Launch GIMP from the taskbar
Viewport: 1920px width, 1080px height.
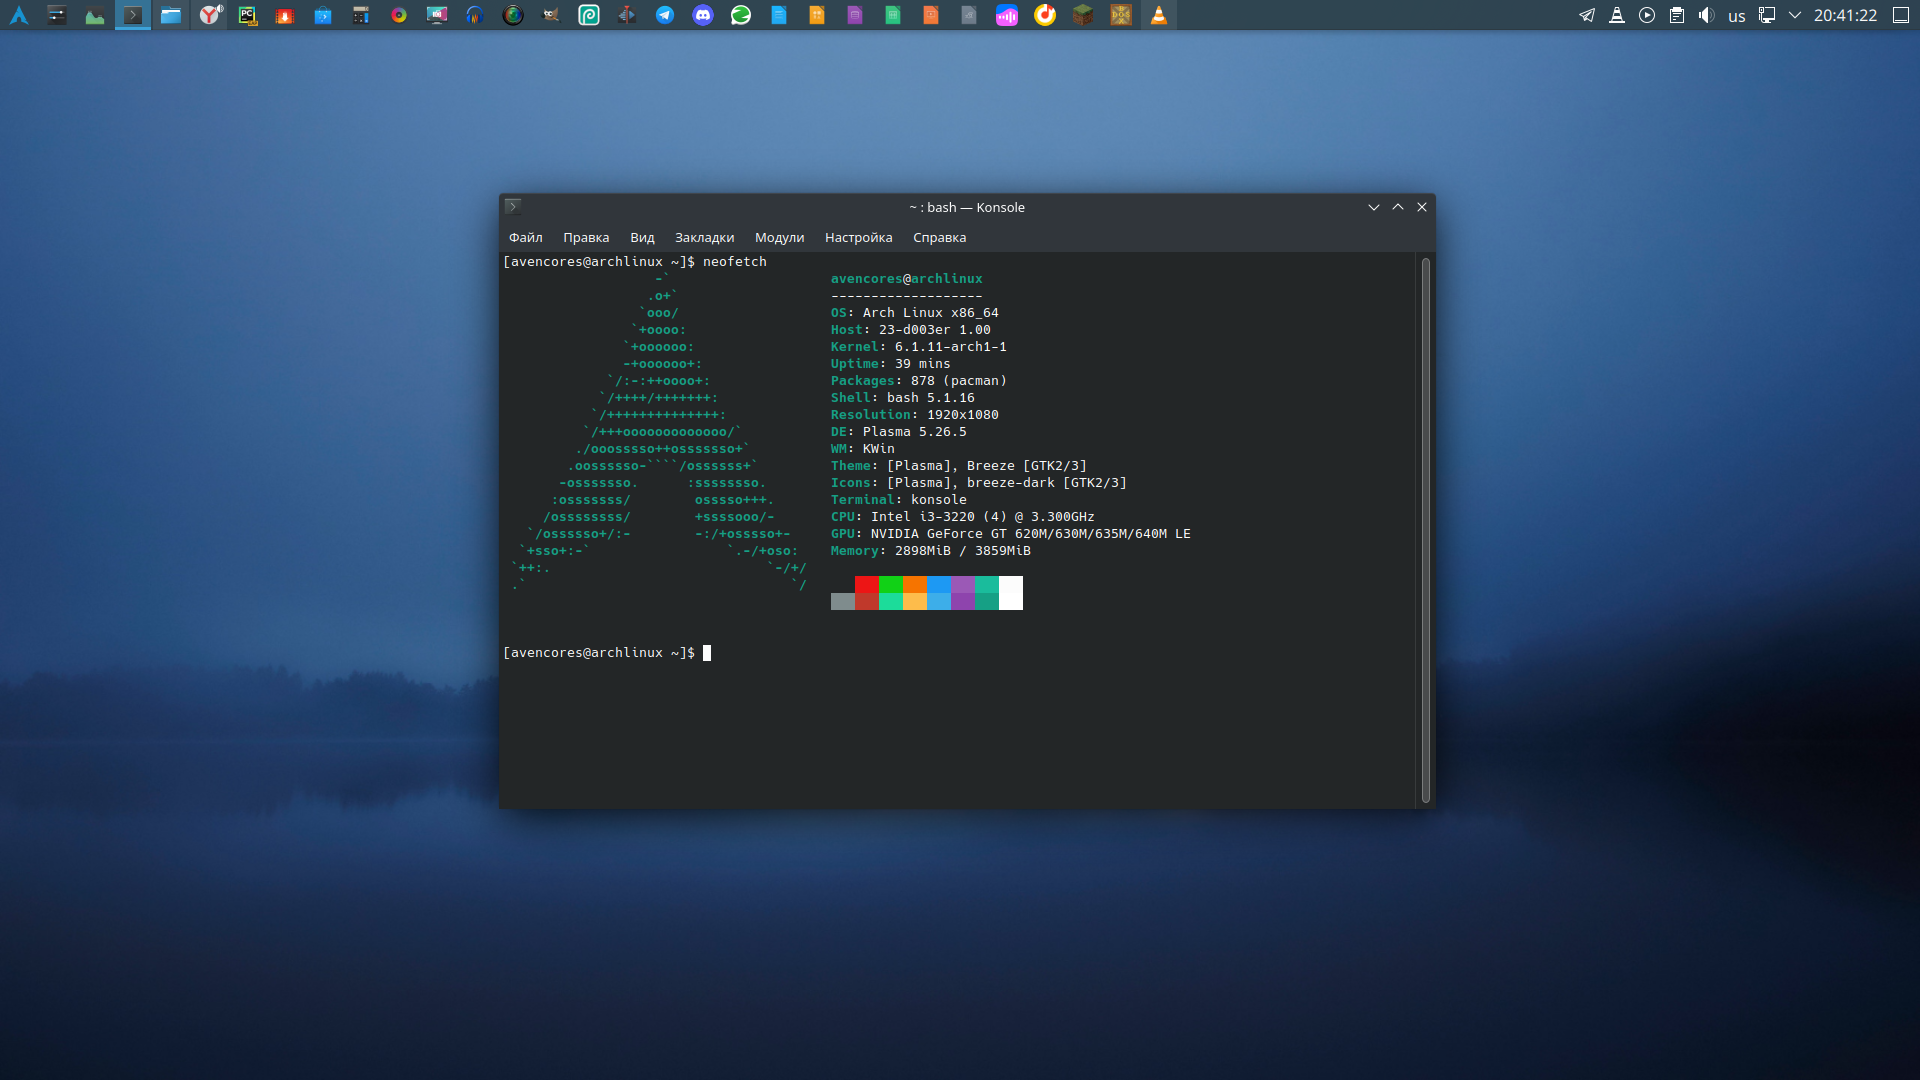click(x=551, y=15)
